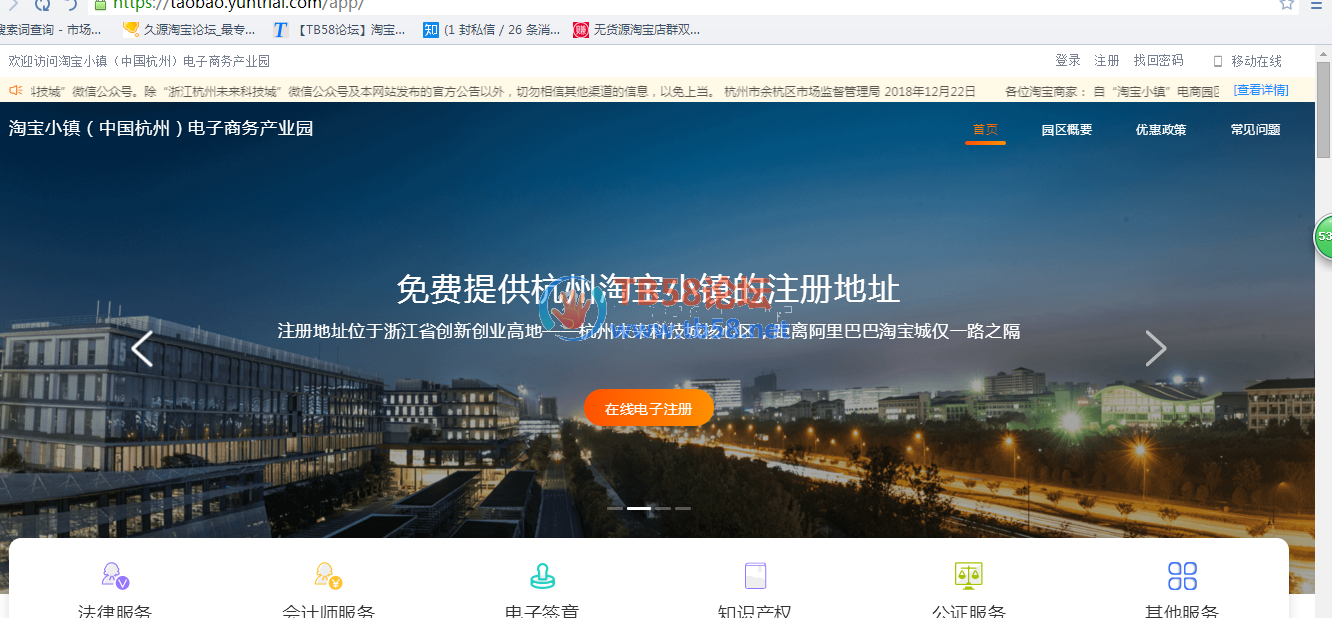Click the orange 在线电子注册 button

click(x=649, y=408)
